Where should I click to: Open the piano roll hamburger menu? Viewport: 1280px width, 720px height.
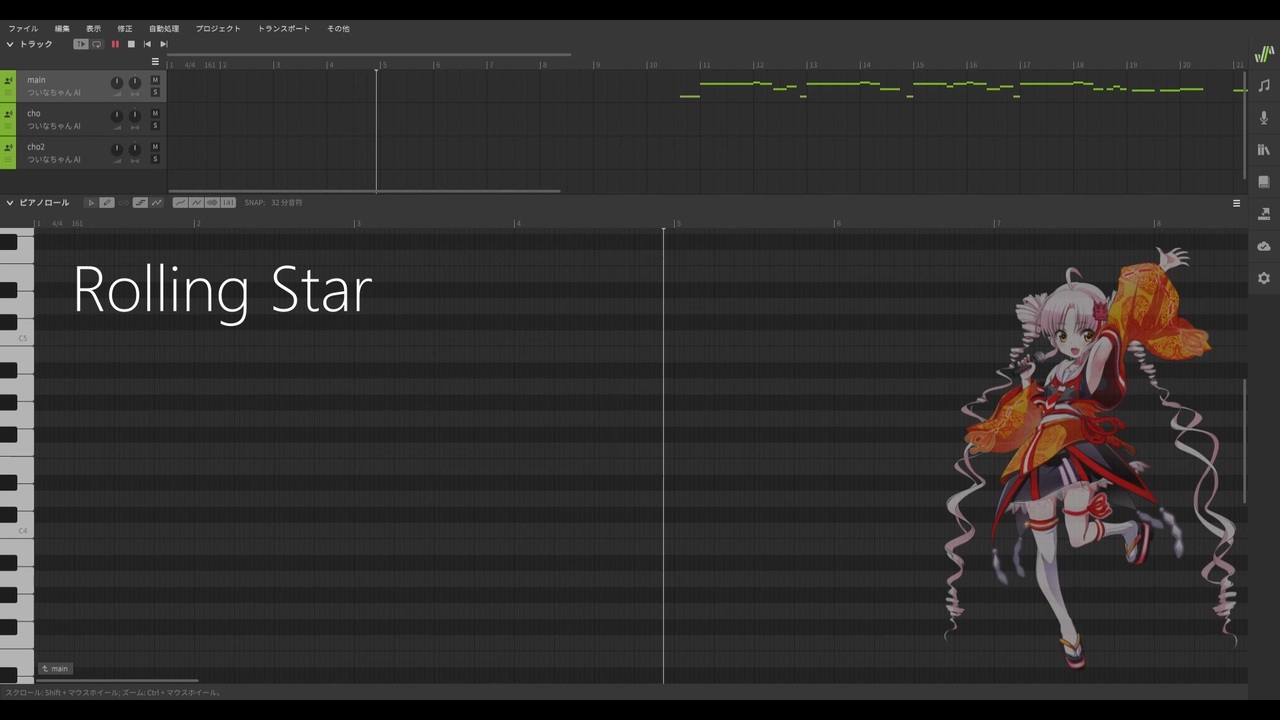pyautogui.click(x=1236, y=203)
